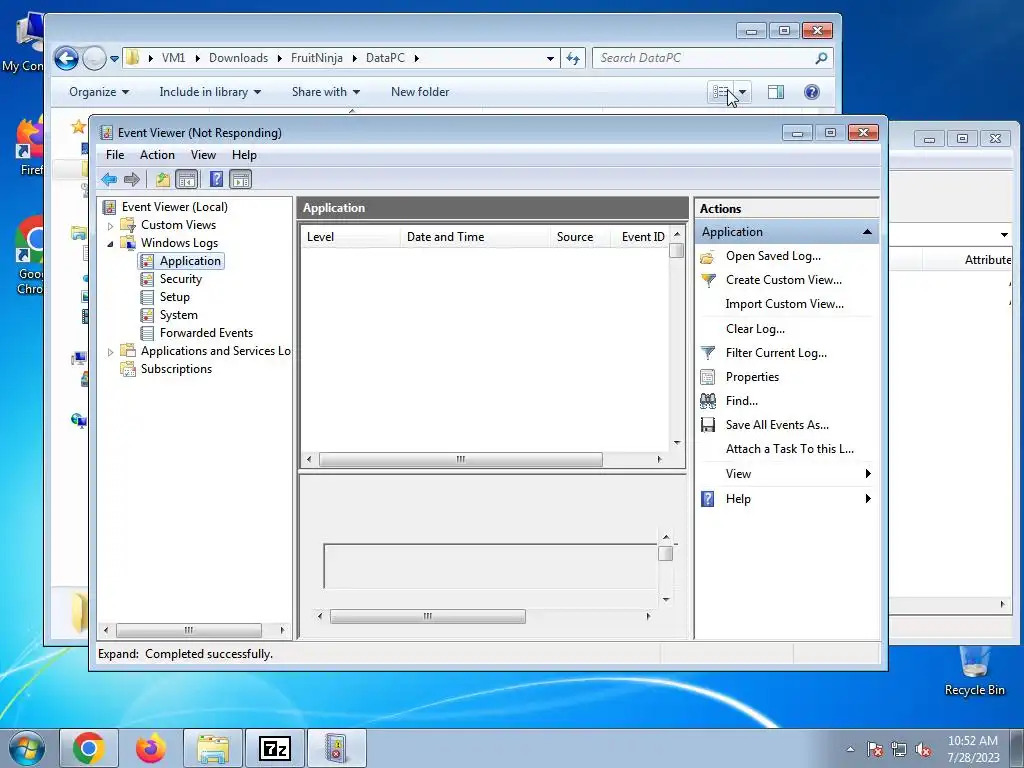Open the Recycle Bin desktop icon

pos(974,671)
